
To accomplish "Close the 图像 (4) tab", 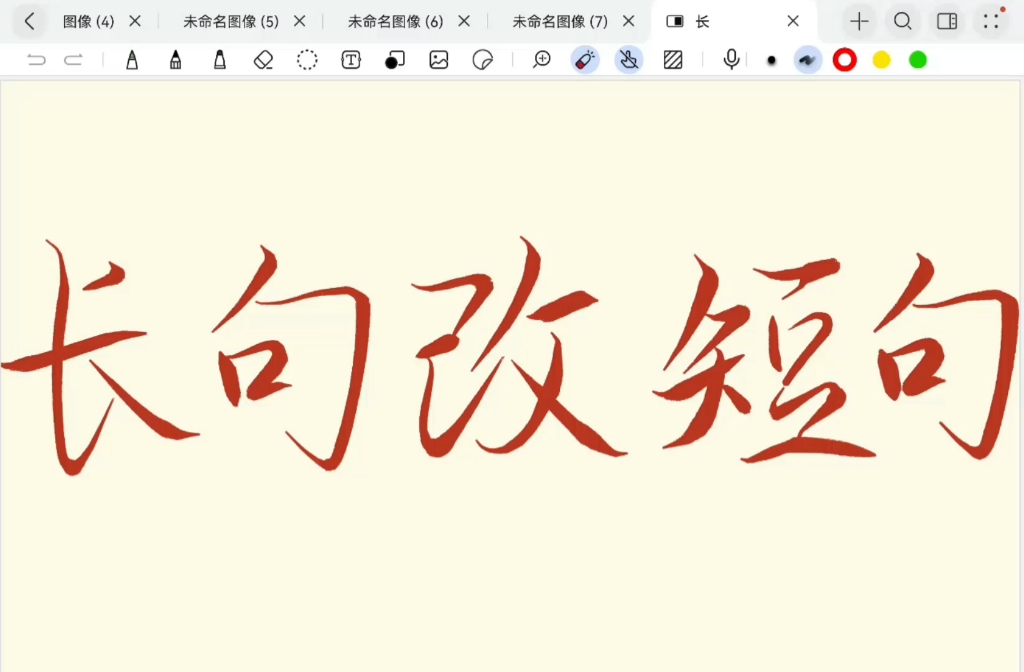I will click(135, 22).
